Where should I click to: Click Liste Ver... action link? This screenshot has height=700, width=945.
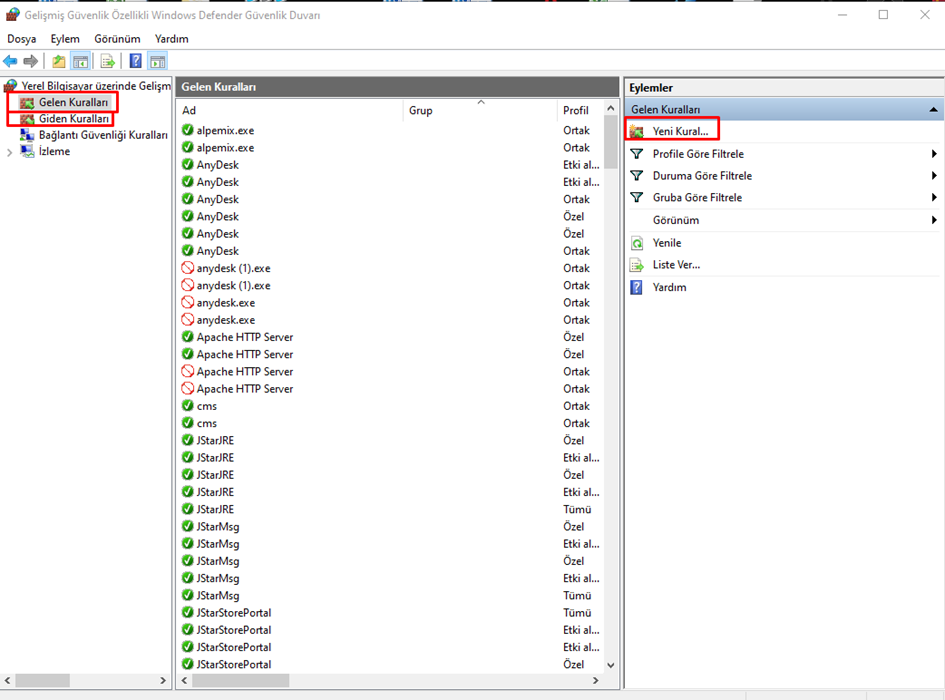point(676,265)
